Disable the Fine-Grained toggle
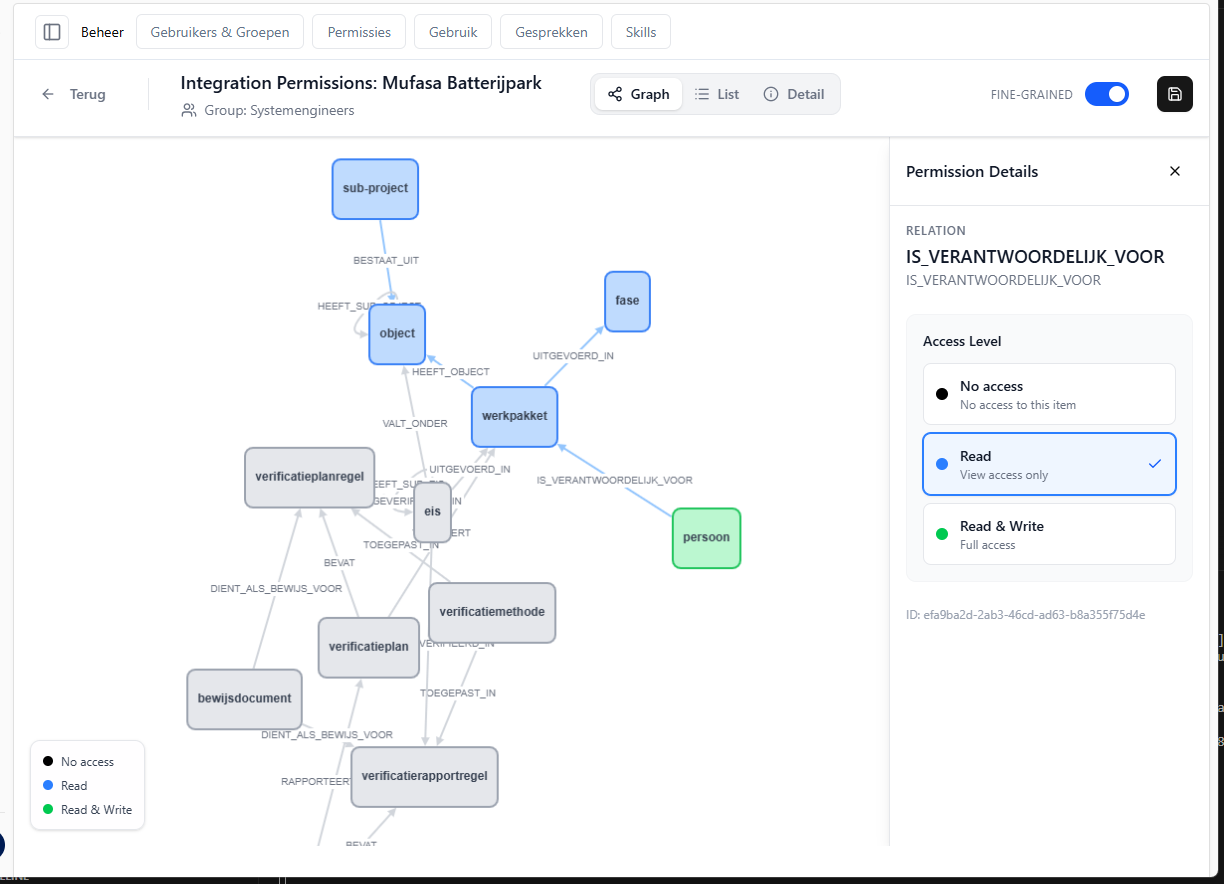Viewport: 1224px width, 884px height. 1106,94
